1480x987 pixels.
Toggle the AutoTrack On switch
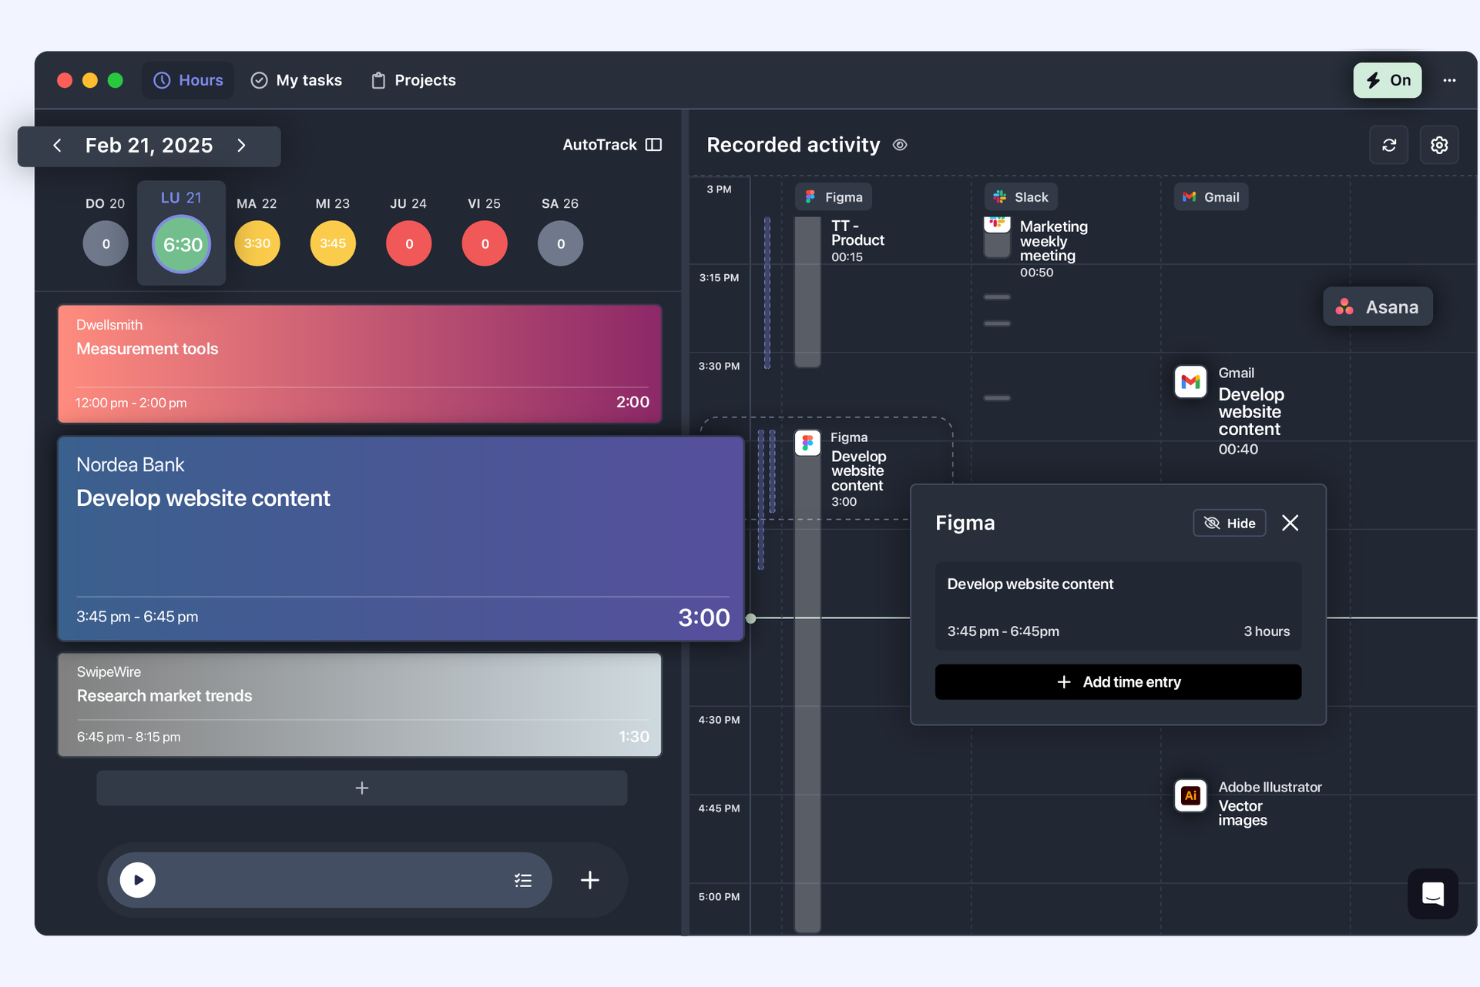coord(1387,80)
